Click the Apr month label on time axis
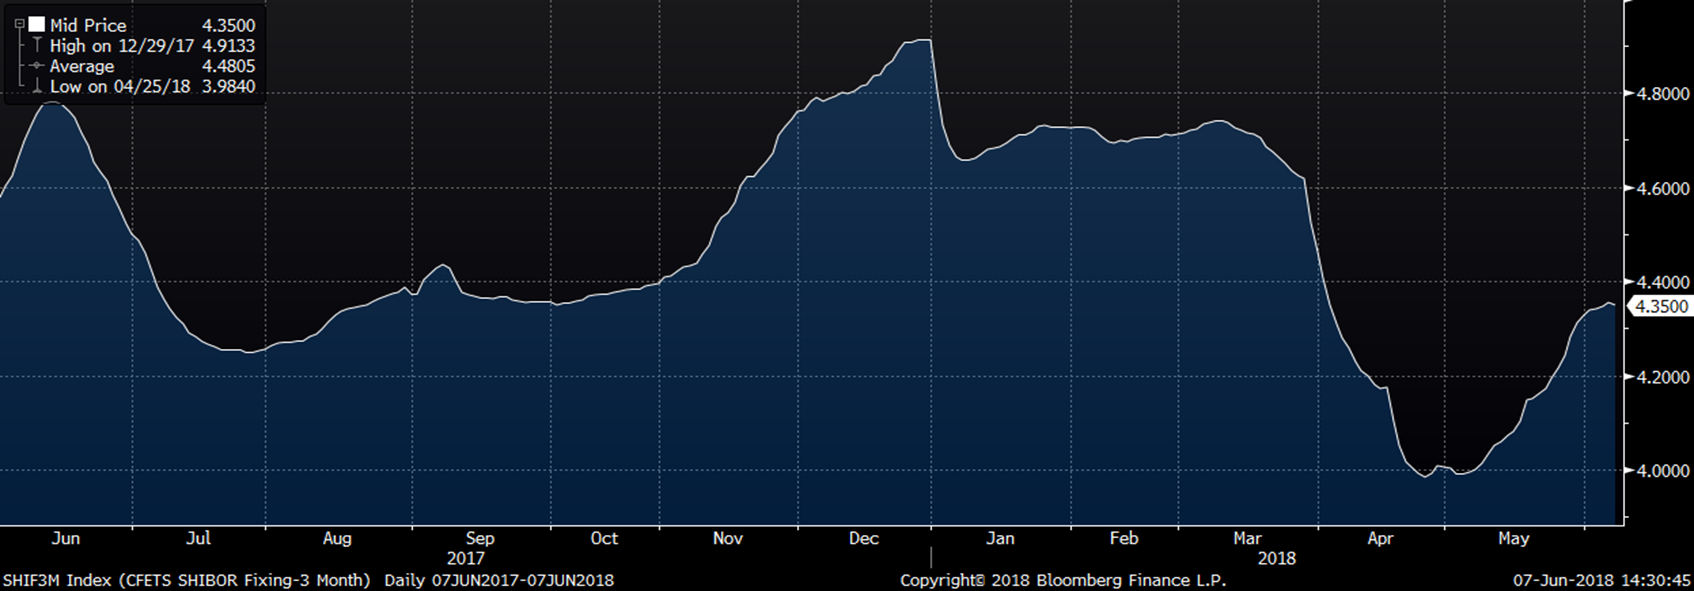1694x591 pixels. [x=1380, y=538]
